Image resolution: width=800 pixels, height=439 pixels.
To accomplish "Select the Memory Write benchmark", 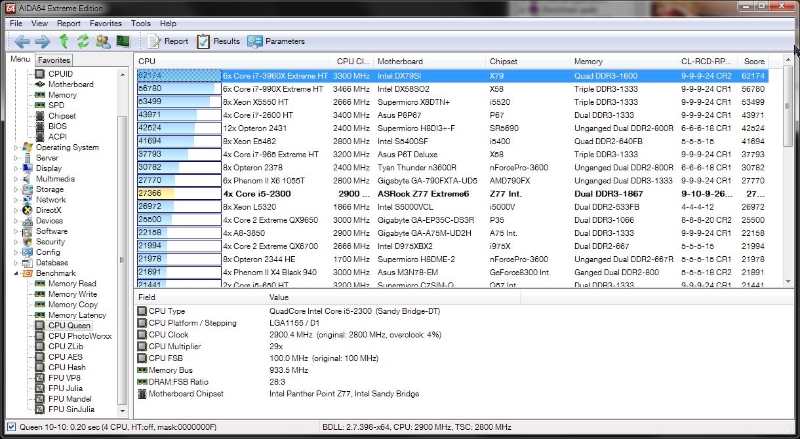I will tap(72, 295).
